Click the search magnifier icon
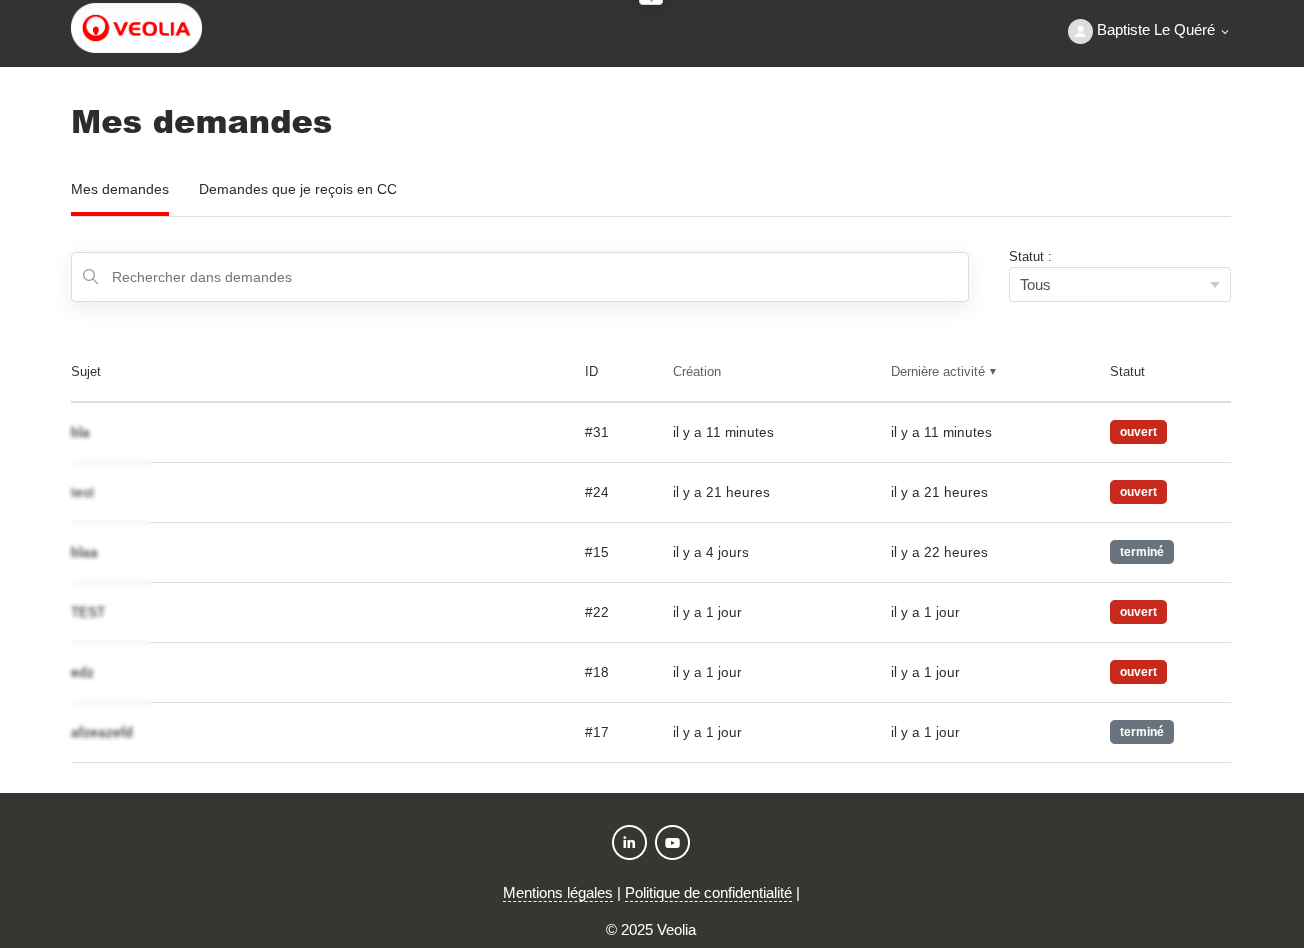This screenshot has width=1304, height=948. pyautogui.click(x=91, y=277)
